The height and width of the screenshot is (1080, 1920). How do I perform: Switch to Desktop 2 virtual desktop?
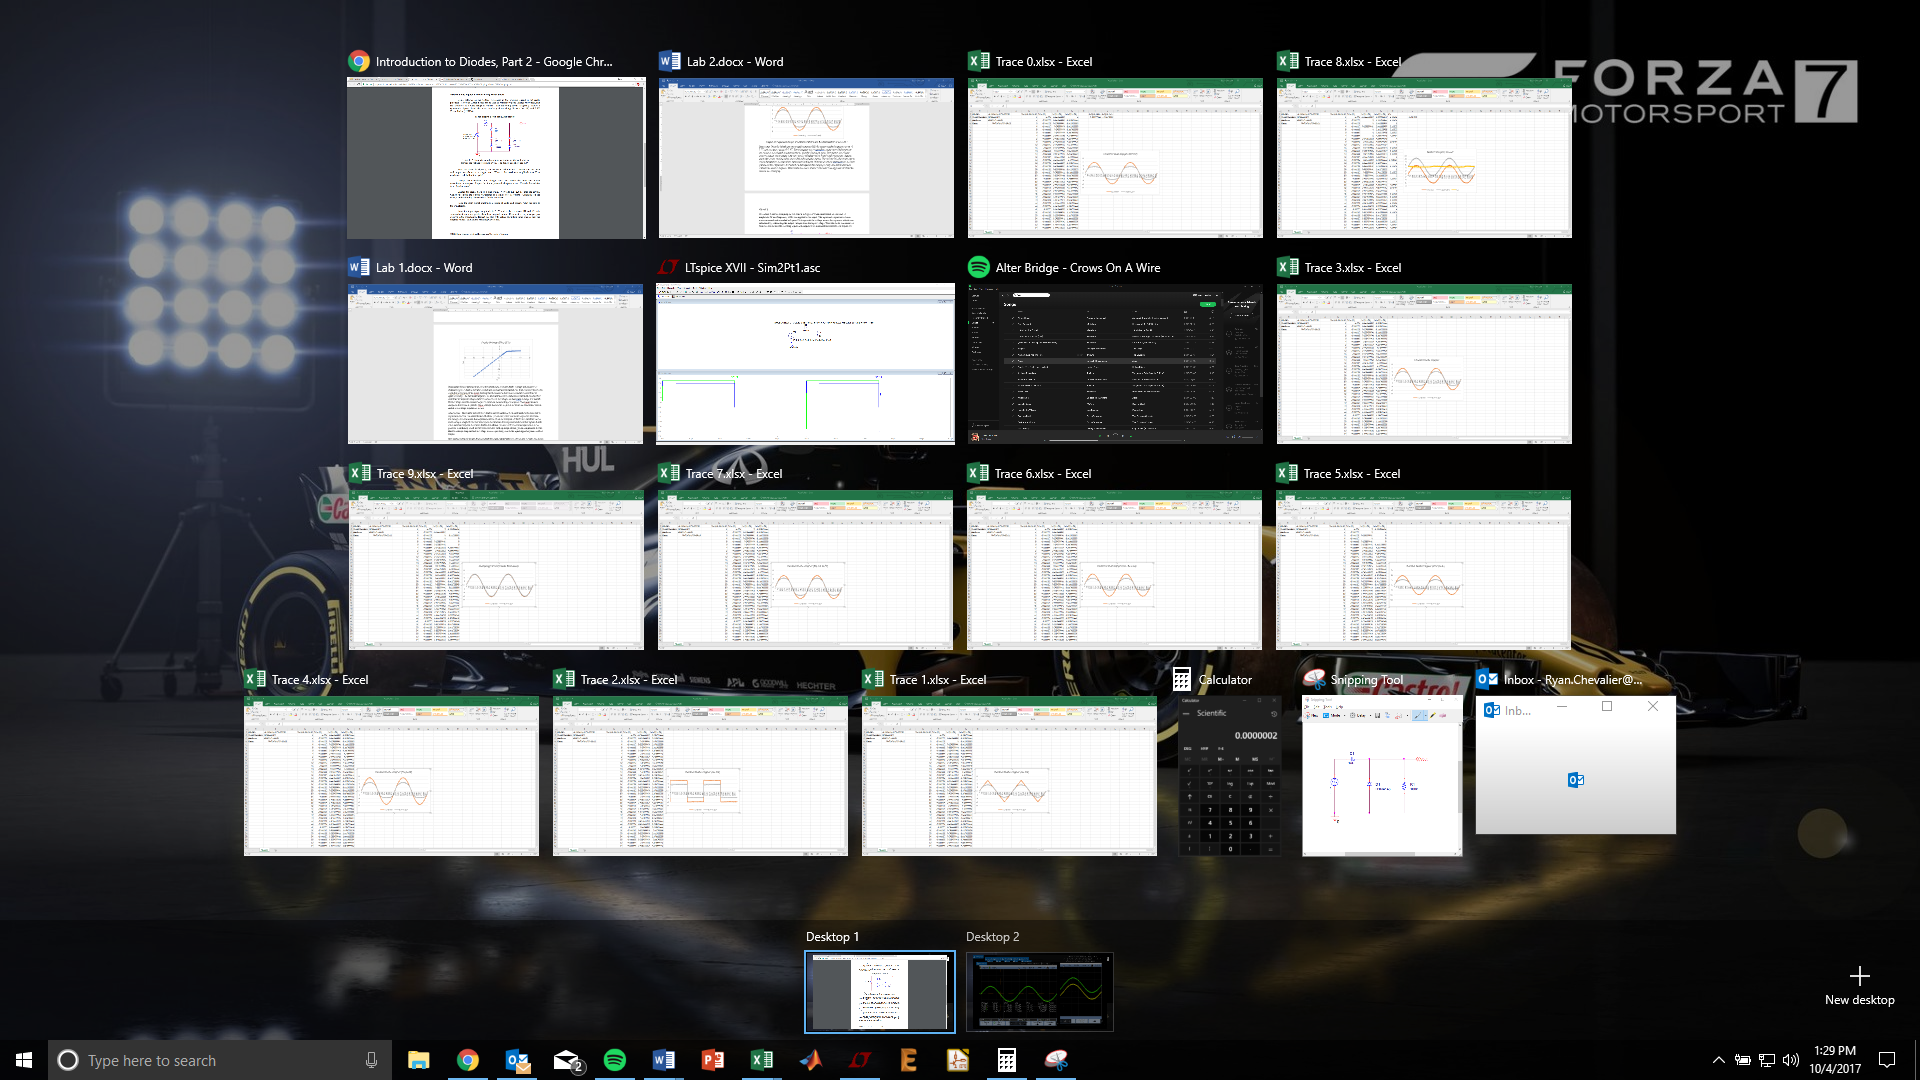click(x=1040, y=992)
